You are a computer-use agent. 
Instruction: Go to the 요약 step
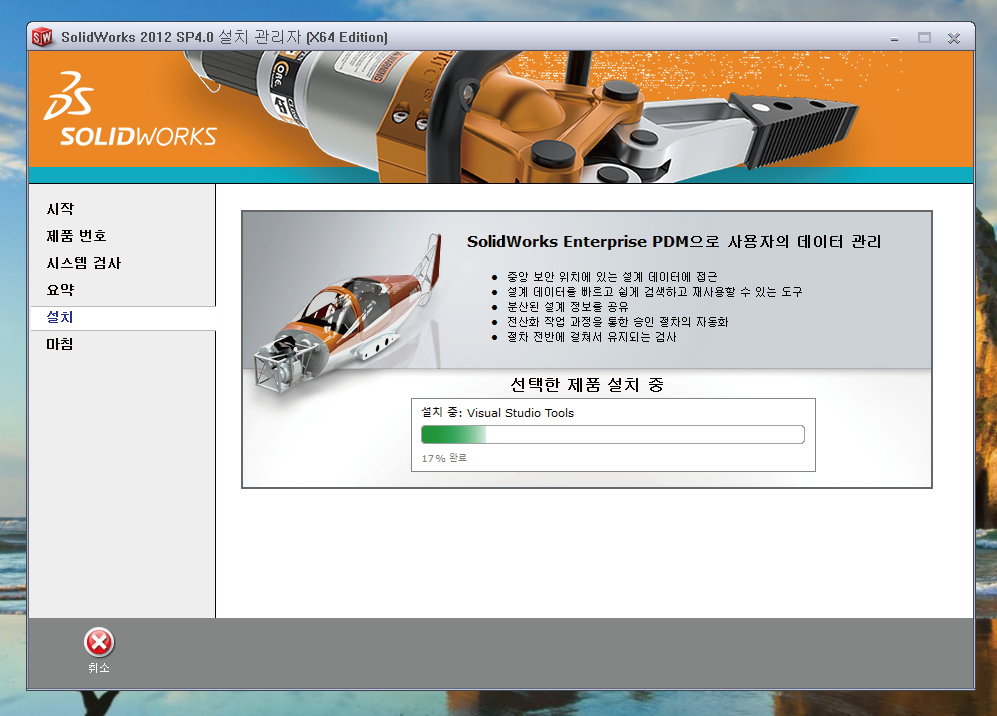click(x=60, y=290)
